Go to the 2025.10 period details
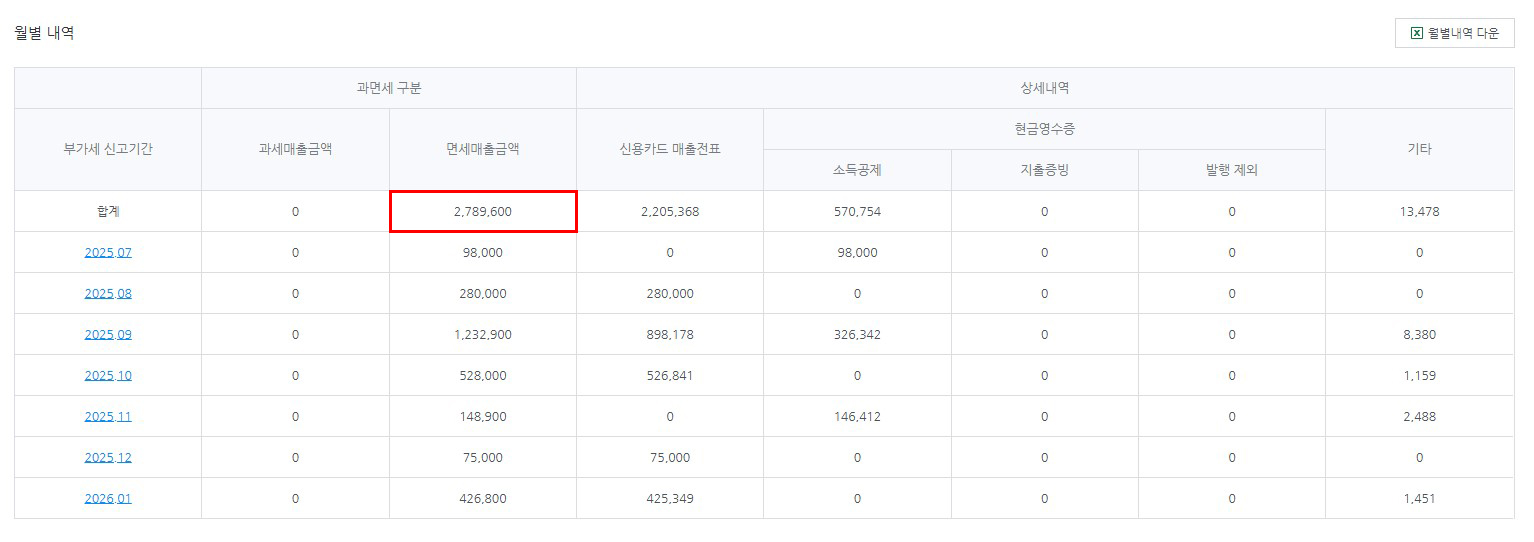 [x=108, y=376]
